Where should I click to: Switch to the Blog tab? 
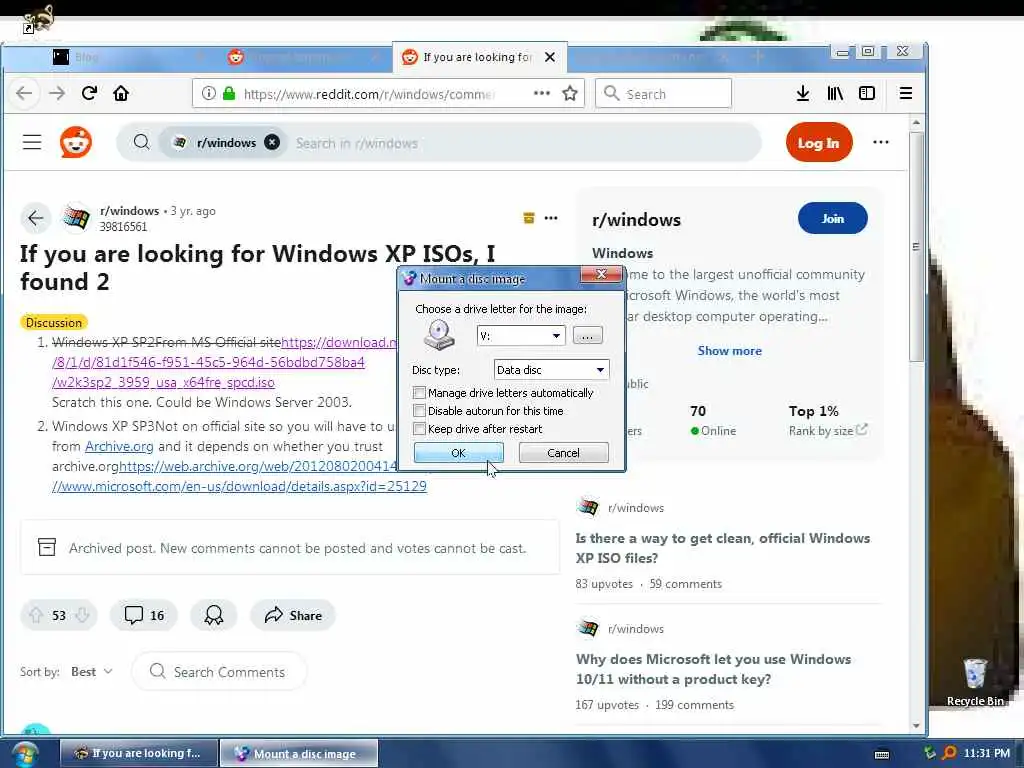click(x=86, y=57)
